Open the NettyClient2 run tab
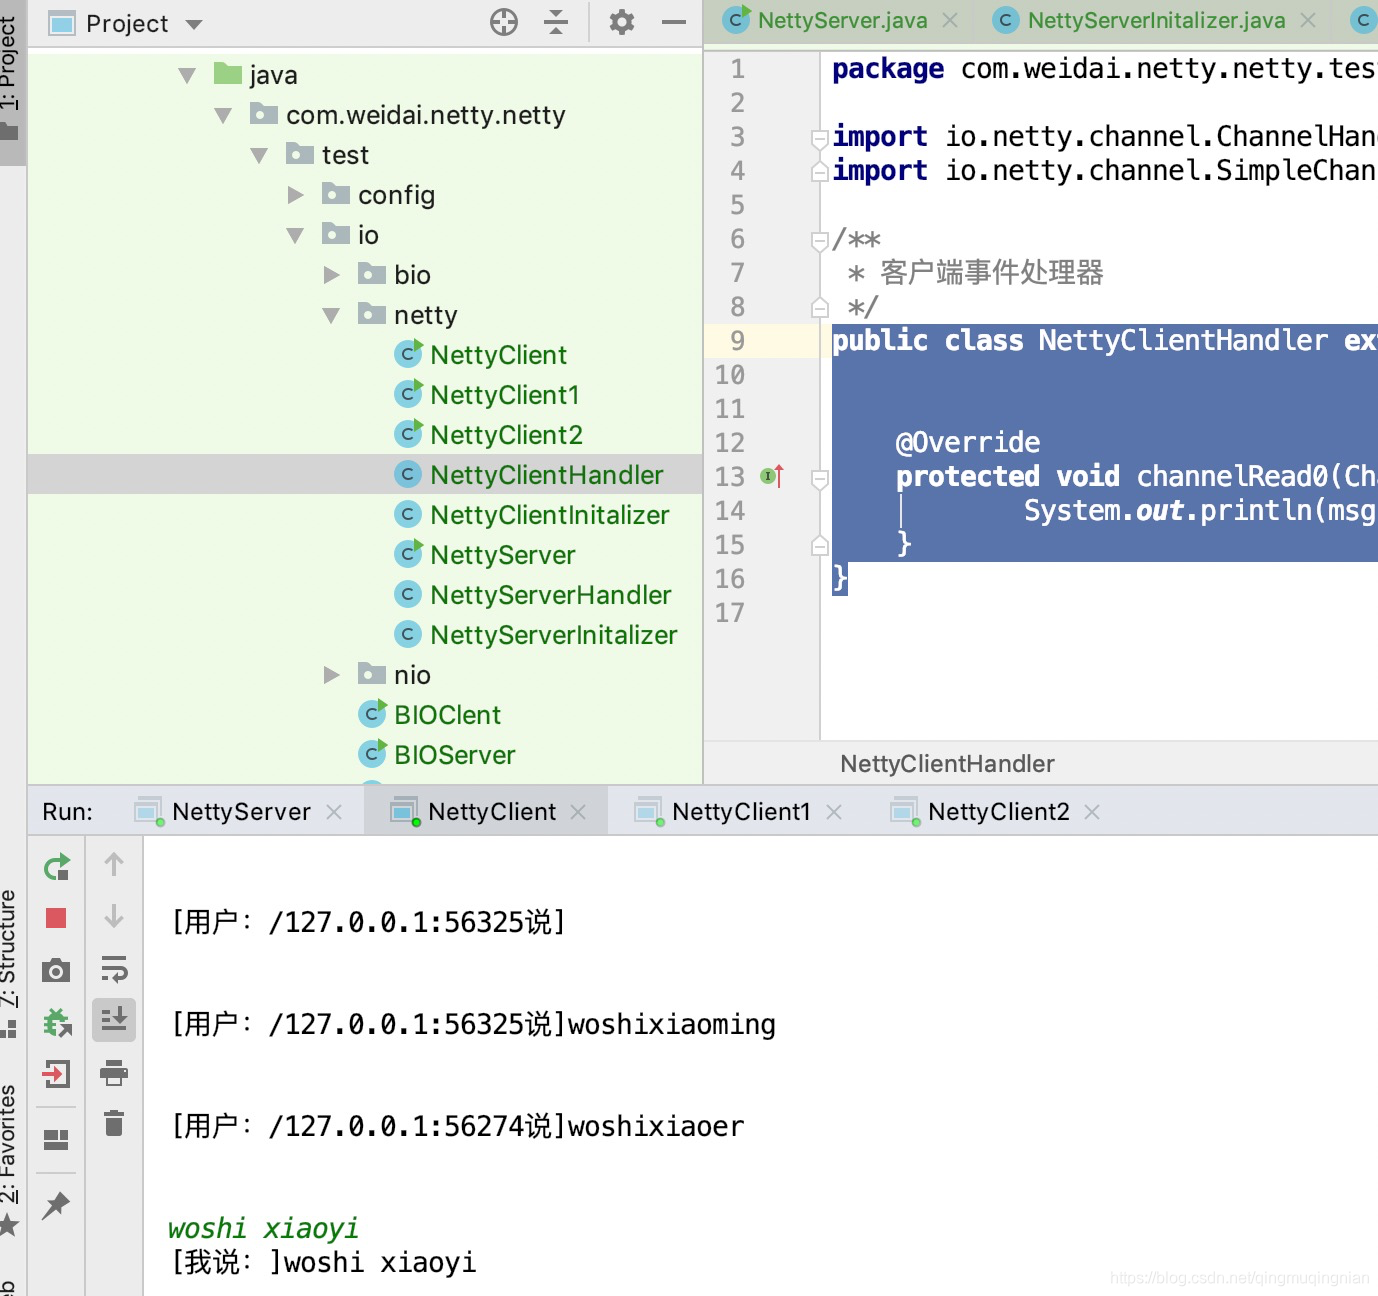This screenshot has width=1378, height=1296. [998, 812]
